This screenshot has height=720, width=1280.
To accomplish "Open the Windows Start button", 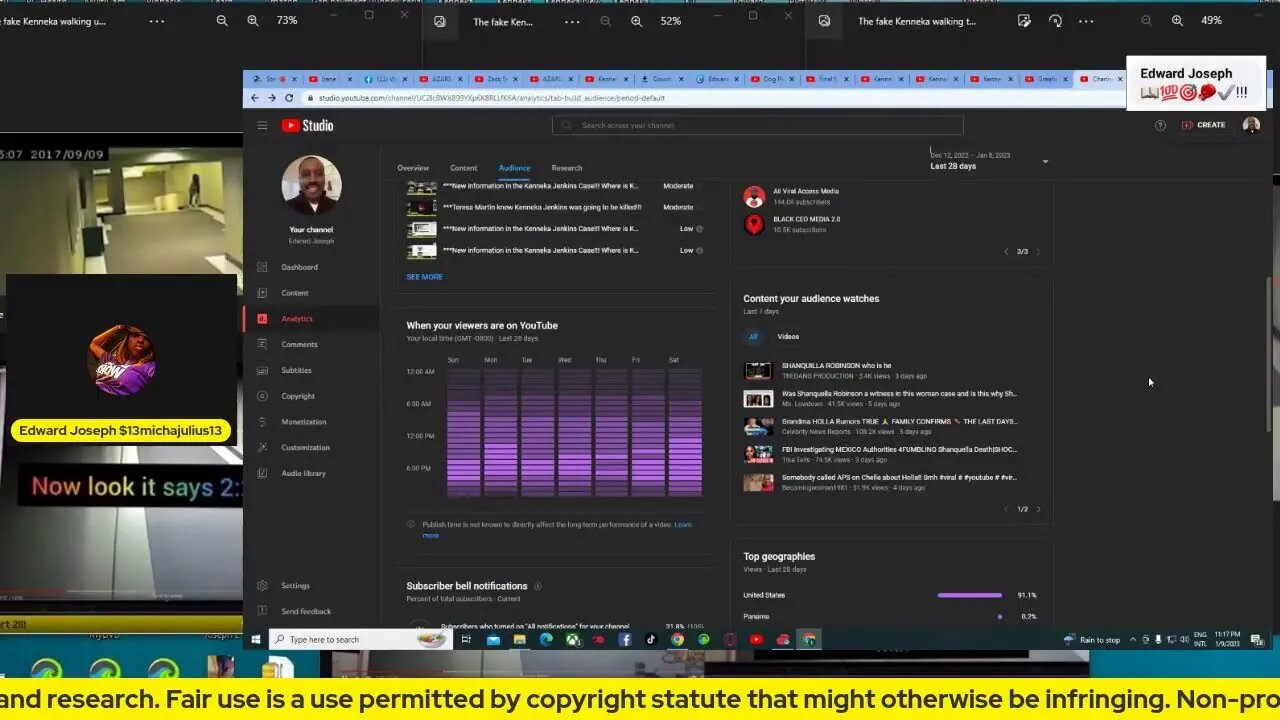I will coord(256,640).
